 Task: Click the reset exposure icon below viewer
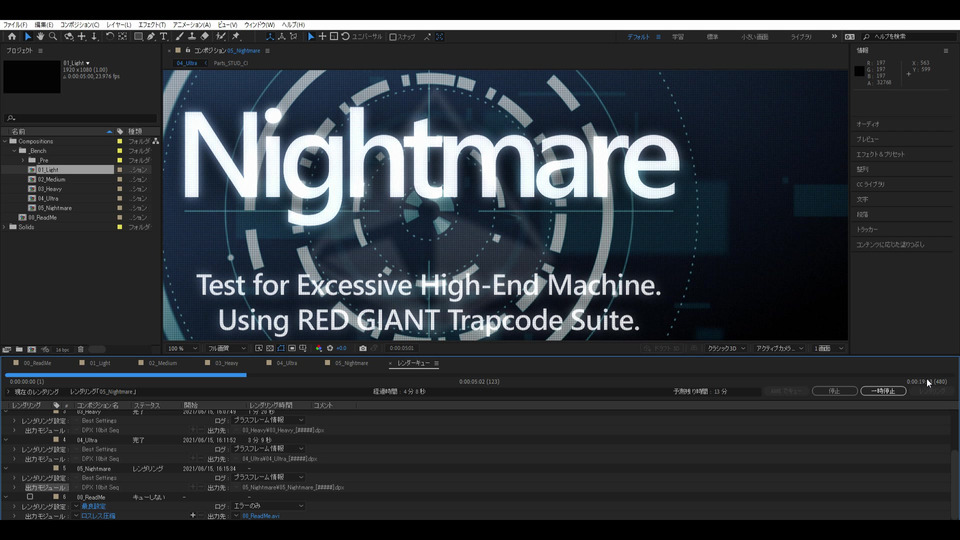point(330,348)
